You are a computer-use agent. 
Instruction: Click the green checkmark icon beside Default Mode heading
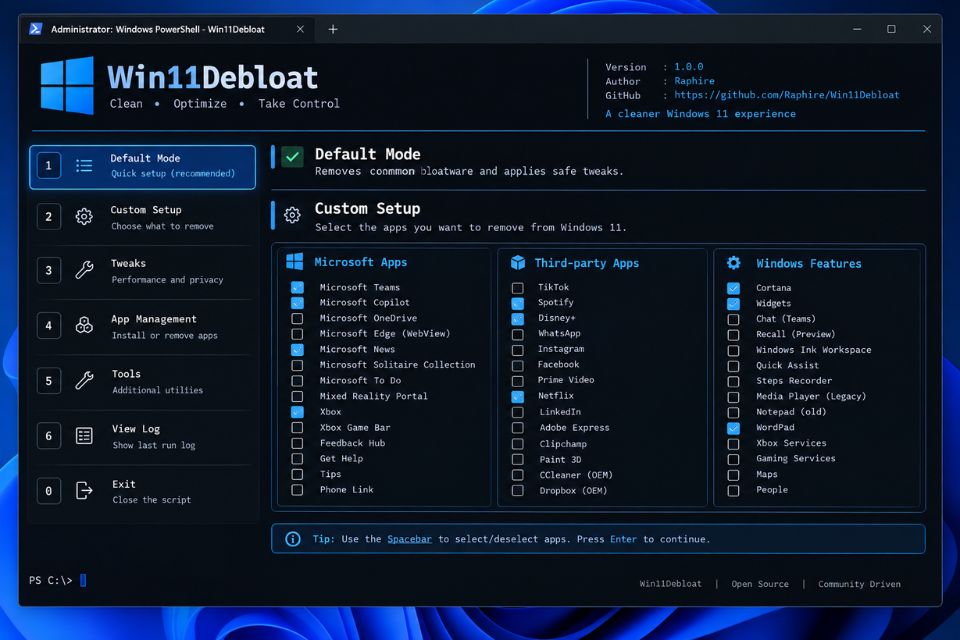point(293,157)
